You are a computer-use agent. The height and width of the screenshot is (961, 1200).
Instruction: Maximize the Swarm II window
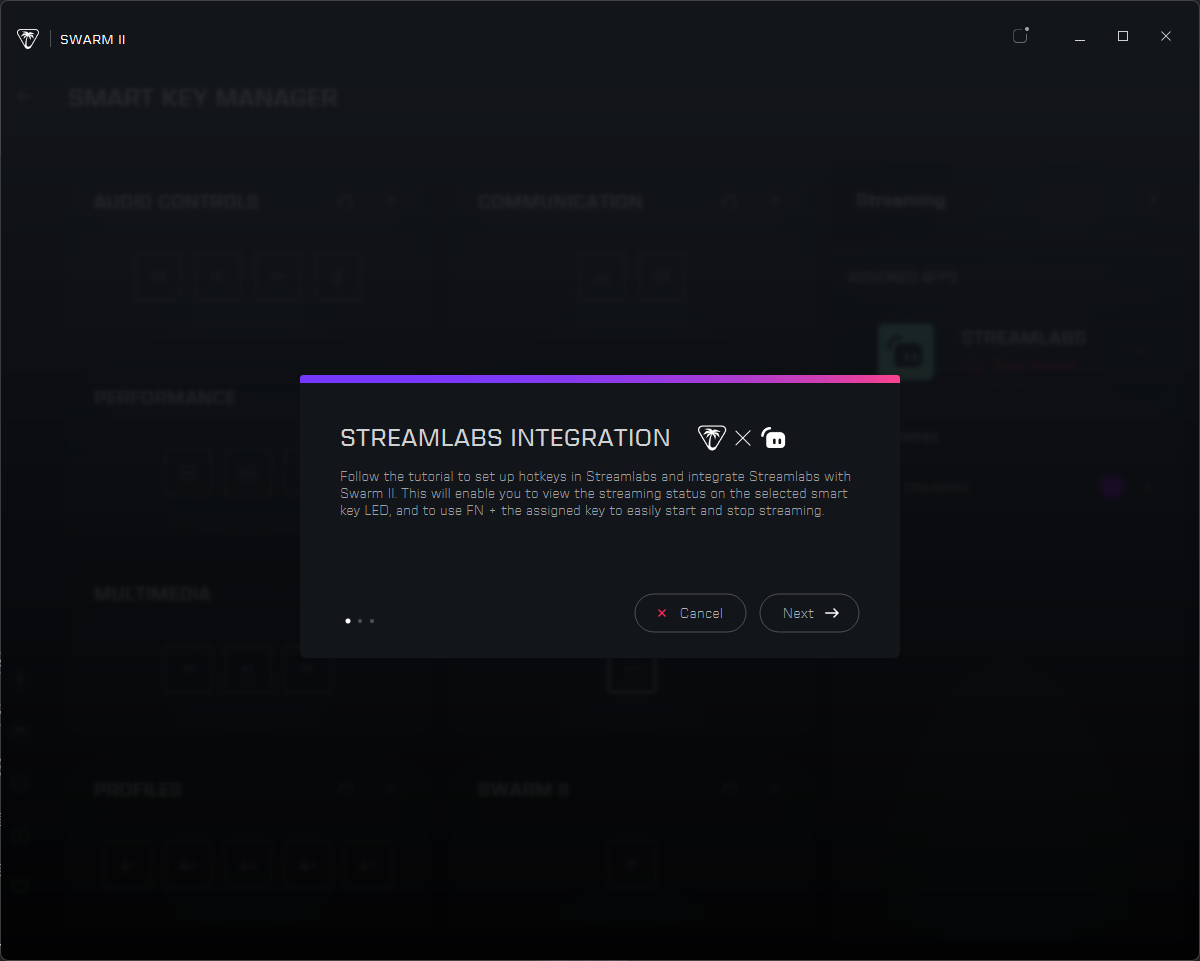coord(1123,36)
